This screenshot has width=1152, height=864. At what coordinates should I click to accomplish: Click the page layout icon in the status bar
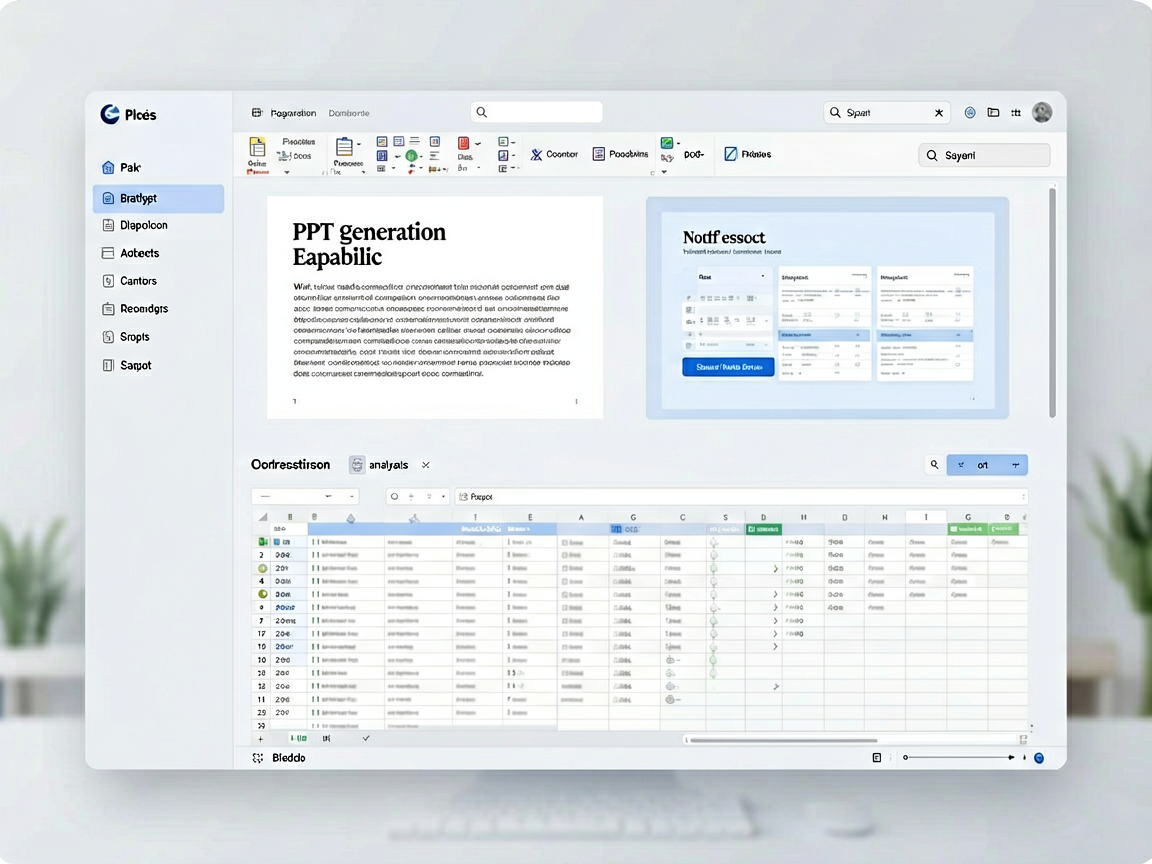coord(876,758)
